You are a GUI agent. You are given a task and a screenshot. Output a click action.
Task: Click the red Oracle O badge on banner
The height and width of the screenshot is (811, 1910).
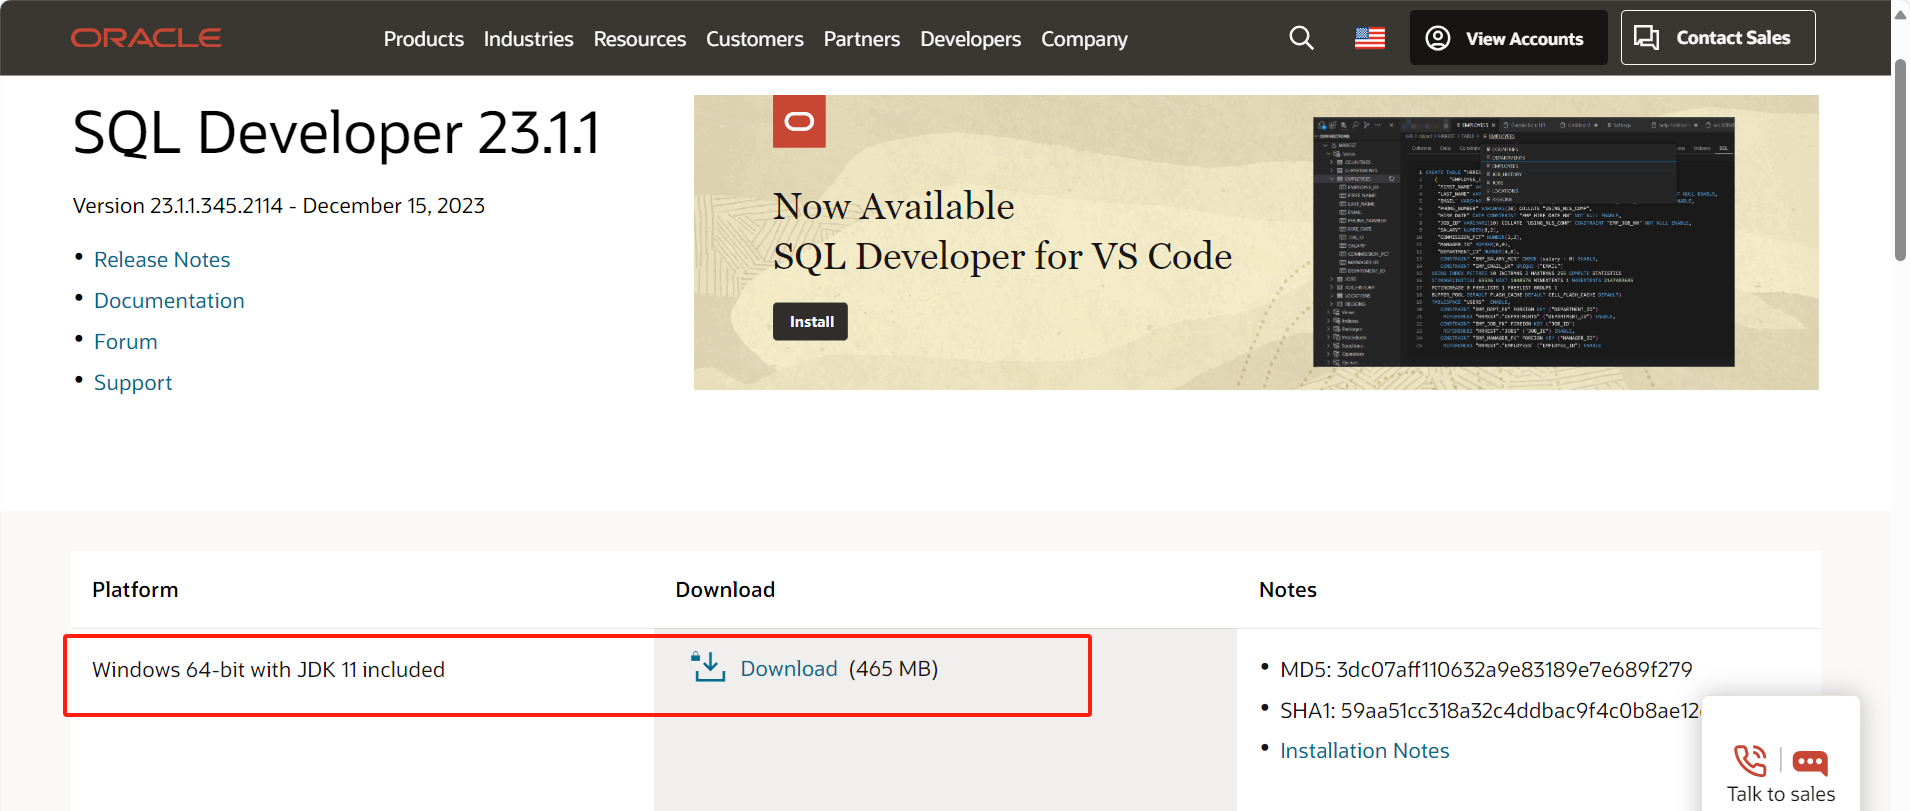coord(799,121)
